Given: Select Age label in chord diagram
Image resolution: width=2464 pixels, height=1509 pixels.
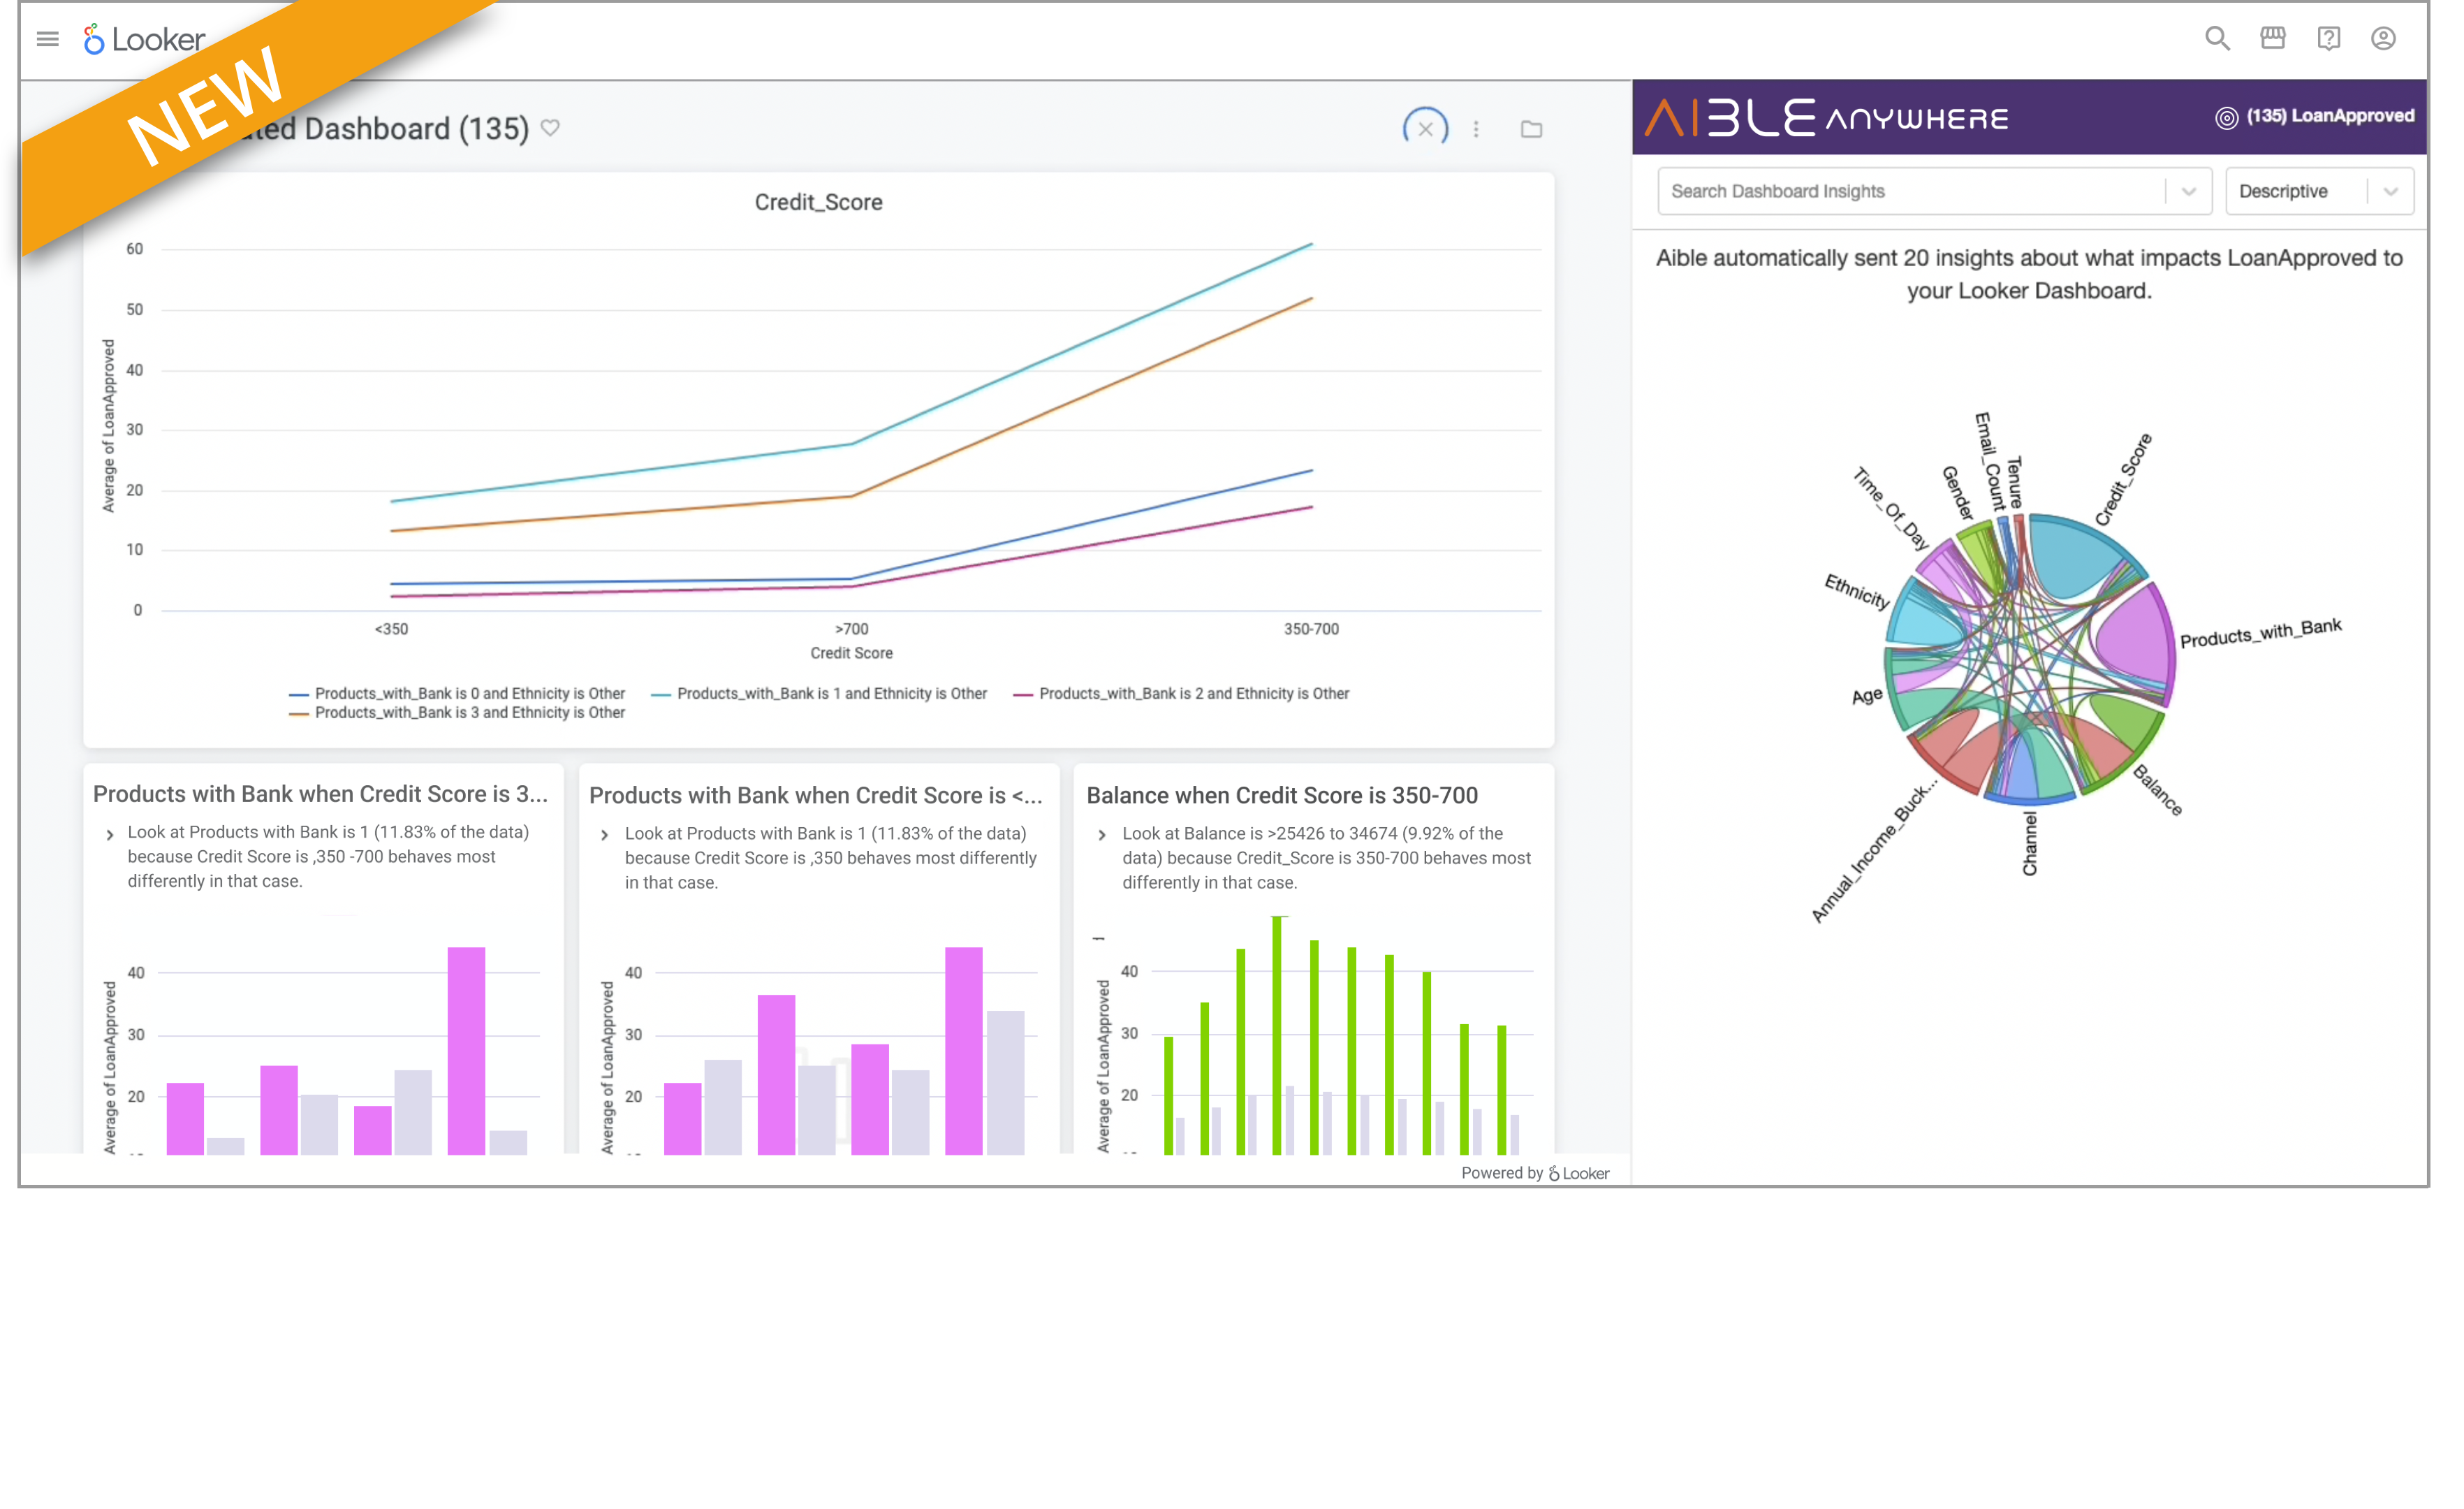Looking at the screenshot, I should pos(1866,695).
